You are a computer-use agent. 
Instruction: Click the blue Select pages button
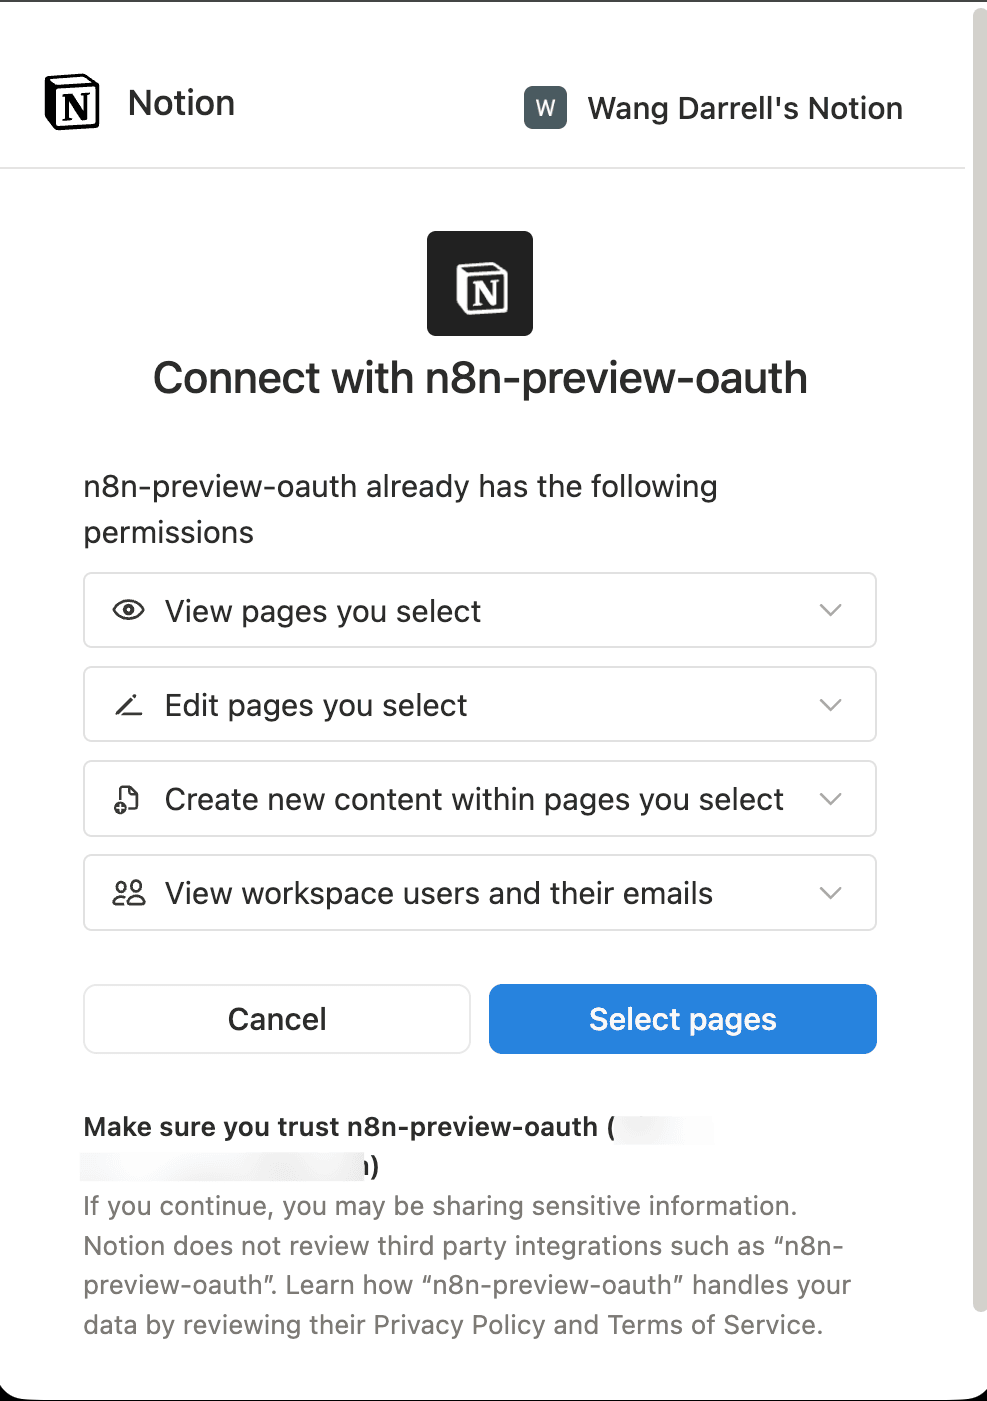click(x=683, y=1019)
